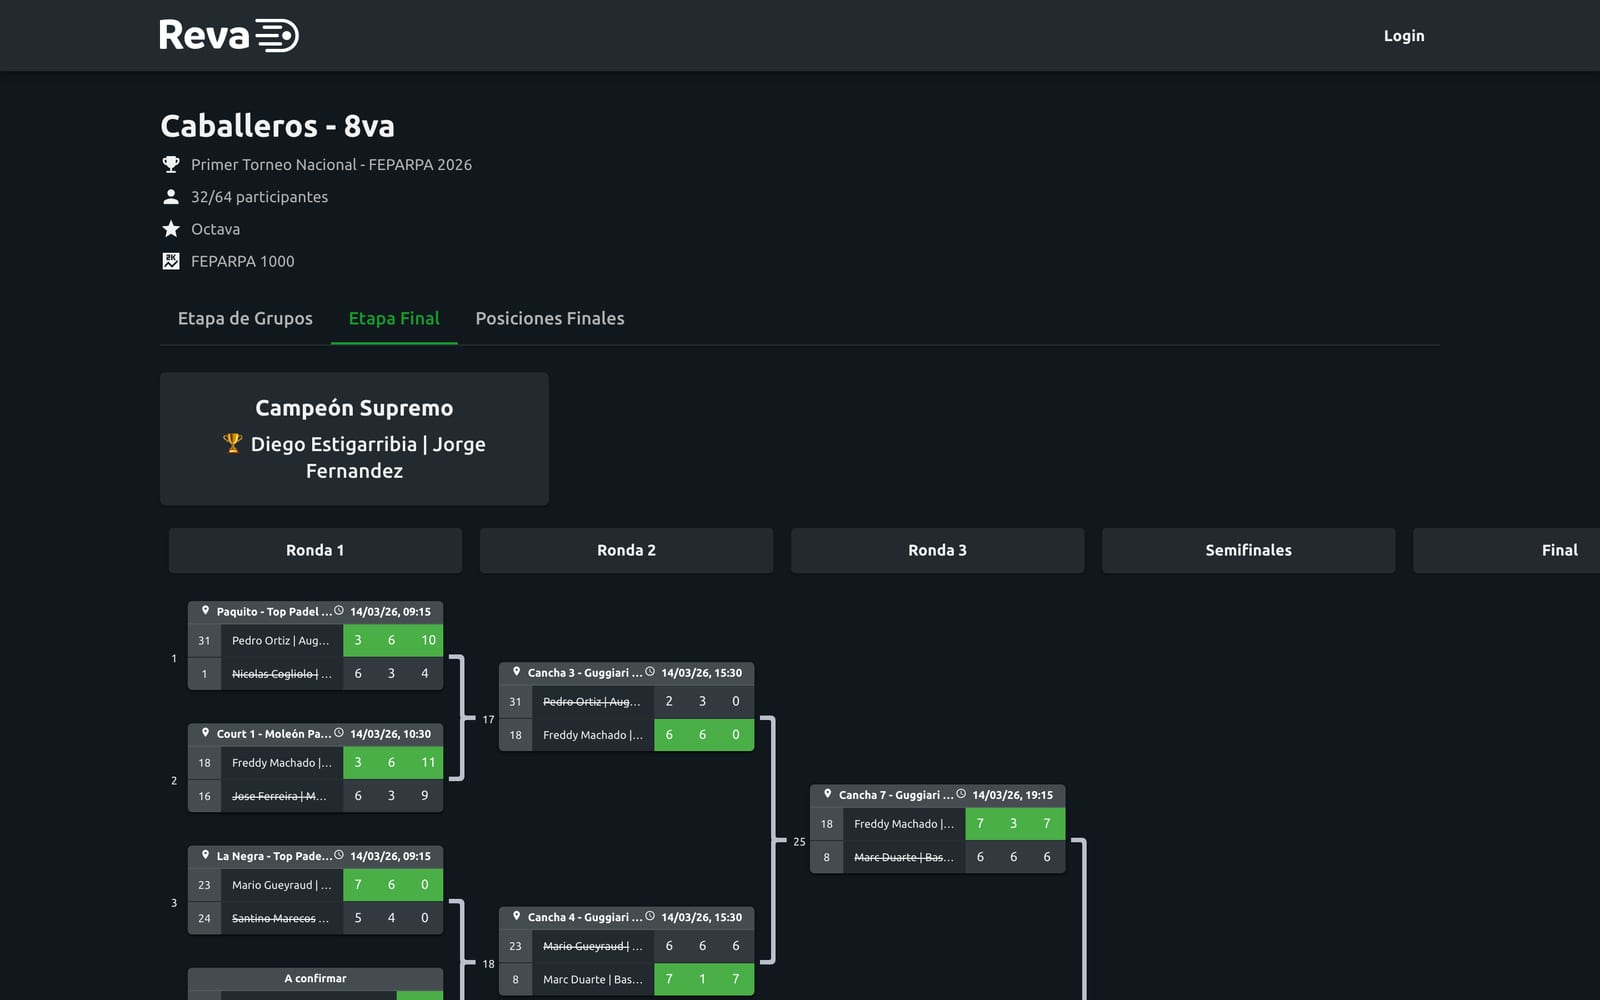This screenshot has width=1600, height=1000.
Task: Click location pin on Cancha 7 - Guggiari match
Action: 827,793
